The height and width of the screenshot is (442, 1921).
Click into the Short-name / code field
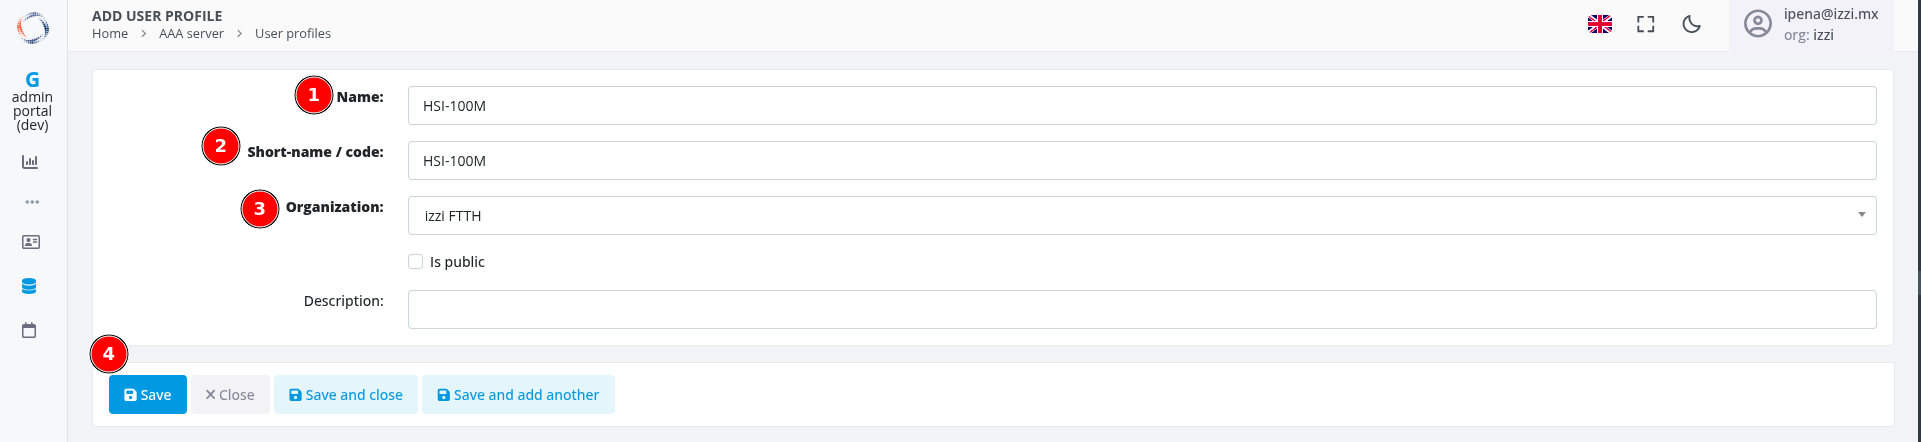(1141, 161)
